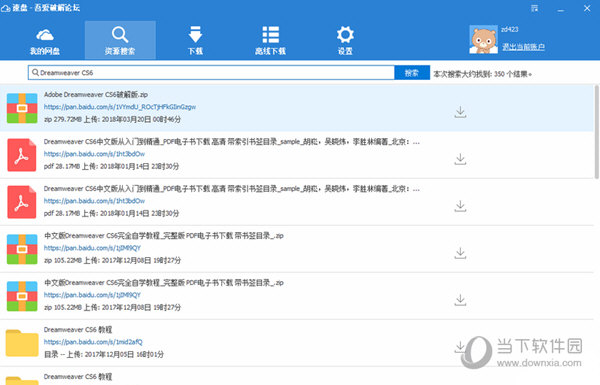The width and height of the screenshot is (600, 385).
Task: Click the lower zip icon for 完全自学教程
Action: [22, 296]
